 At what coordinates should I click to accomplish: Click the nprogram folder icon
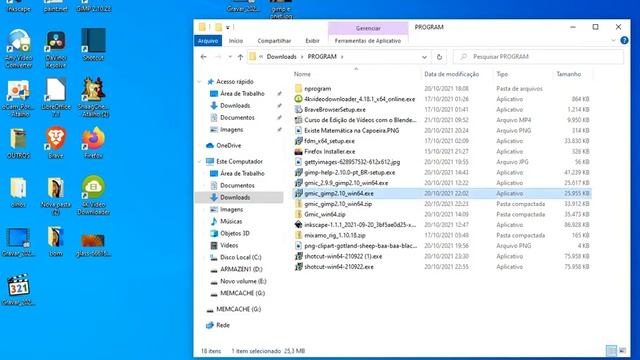point(298,88)
